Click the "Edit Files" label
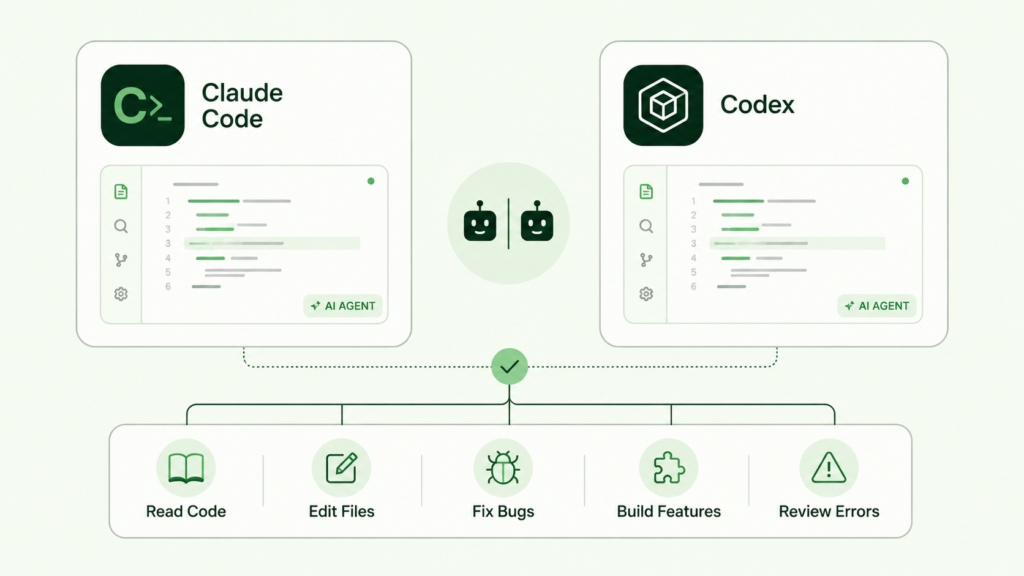The image size is (1024, 576). click(342, 511)
